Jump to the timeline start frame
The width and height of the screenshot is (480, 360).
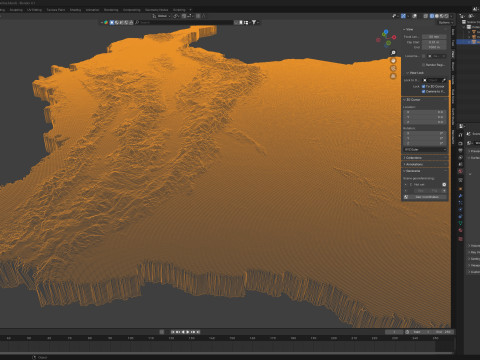pos(173,332)
